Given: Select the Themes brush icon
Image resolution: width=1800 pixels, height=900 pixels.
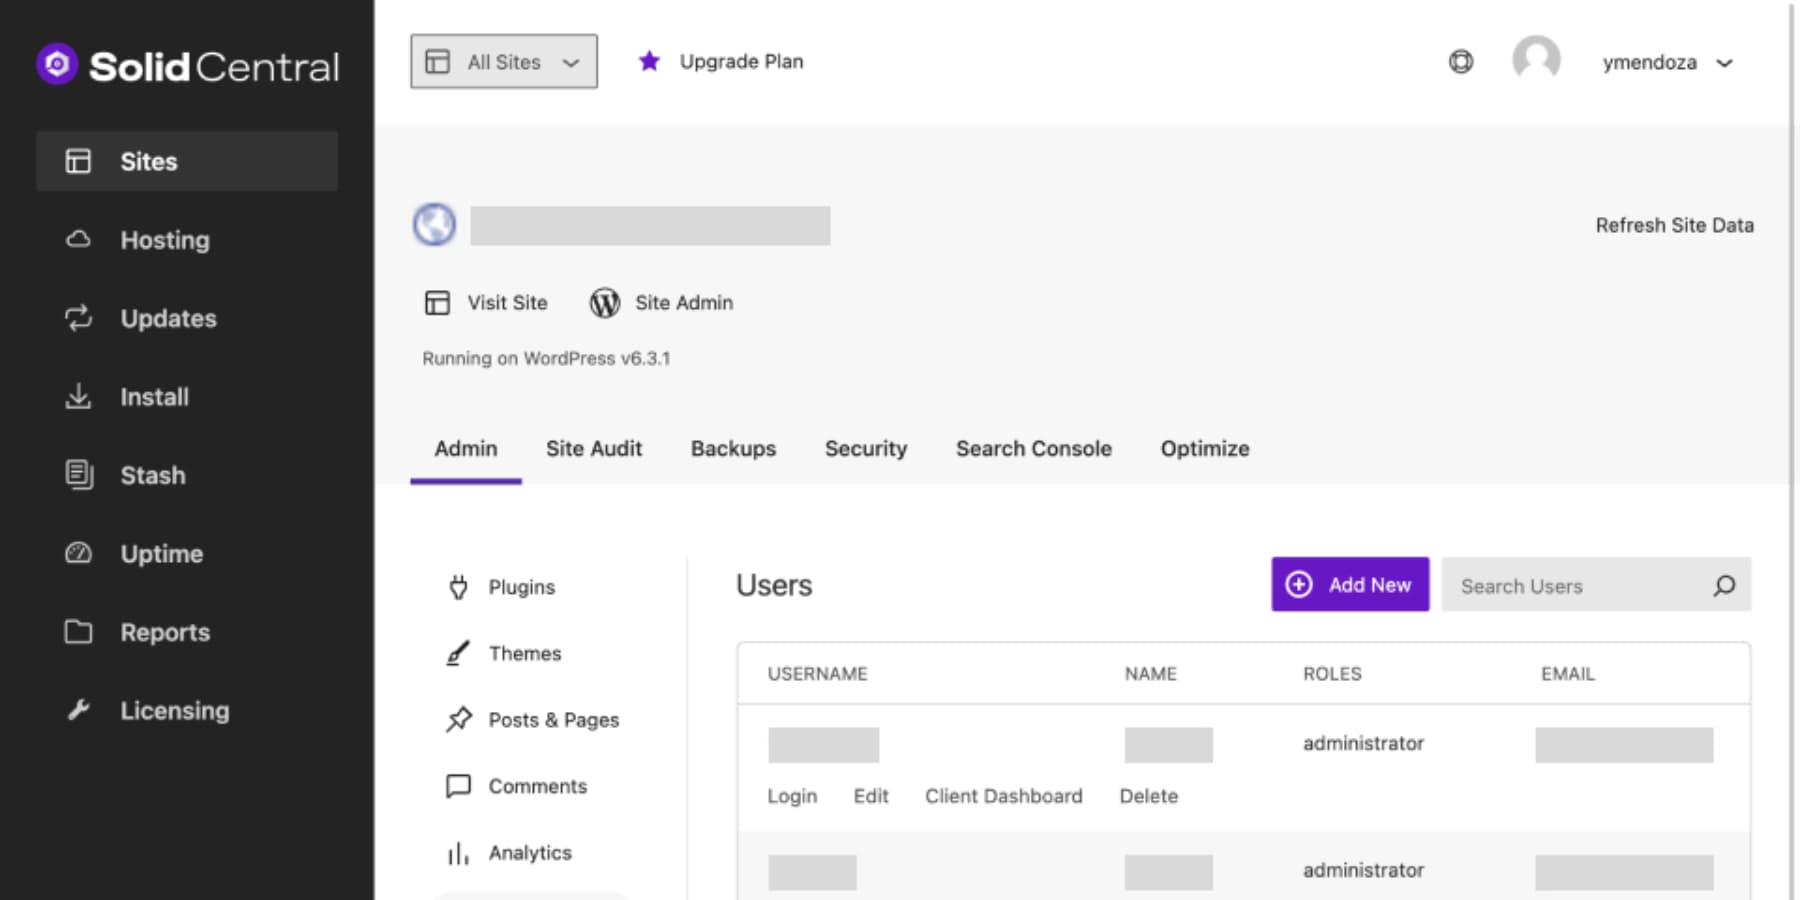Looking at the screenshot, I should click(x=457, y=653).
